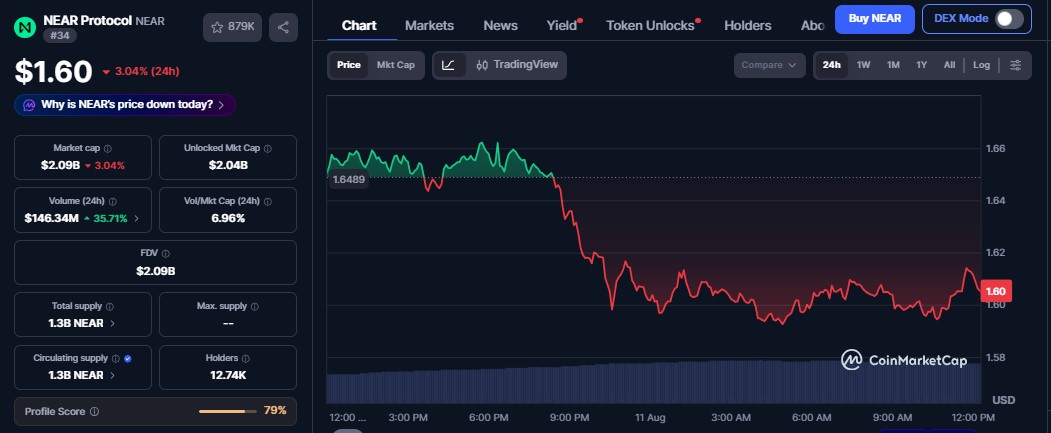The width and height of the screenshot is (1051, 433).
Task: Open info icon next to Market cap
Action: [108, 148]
